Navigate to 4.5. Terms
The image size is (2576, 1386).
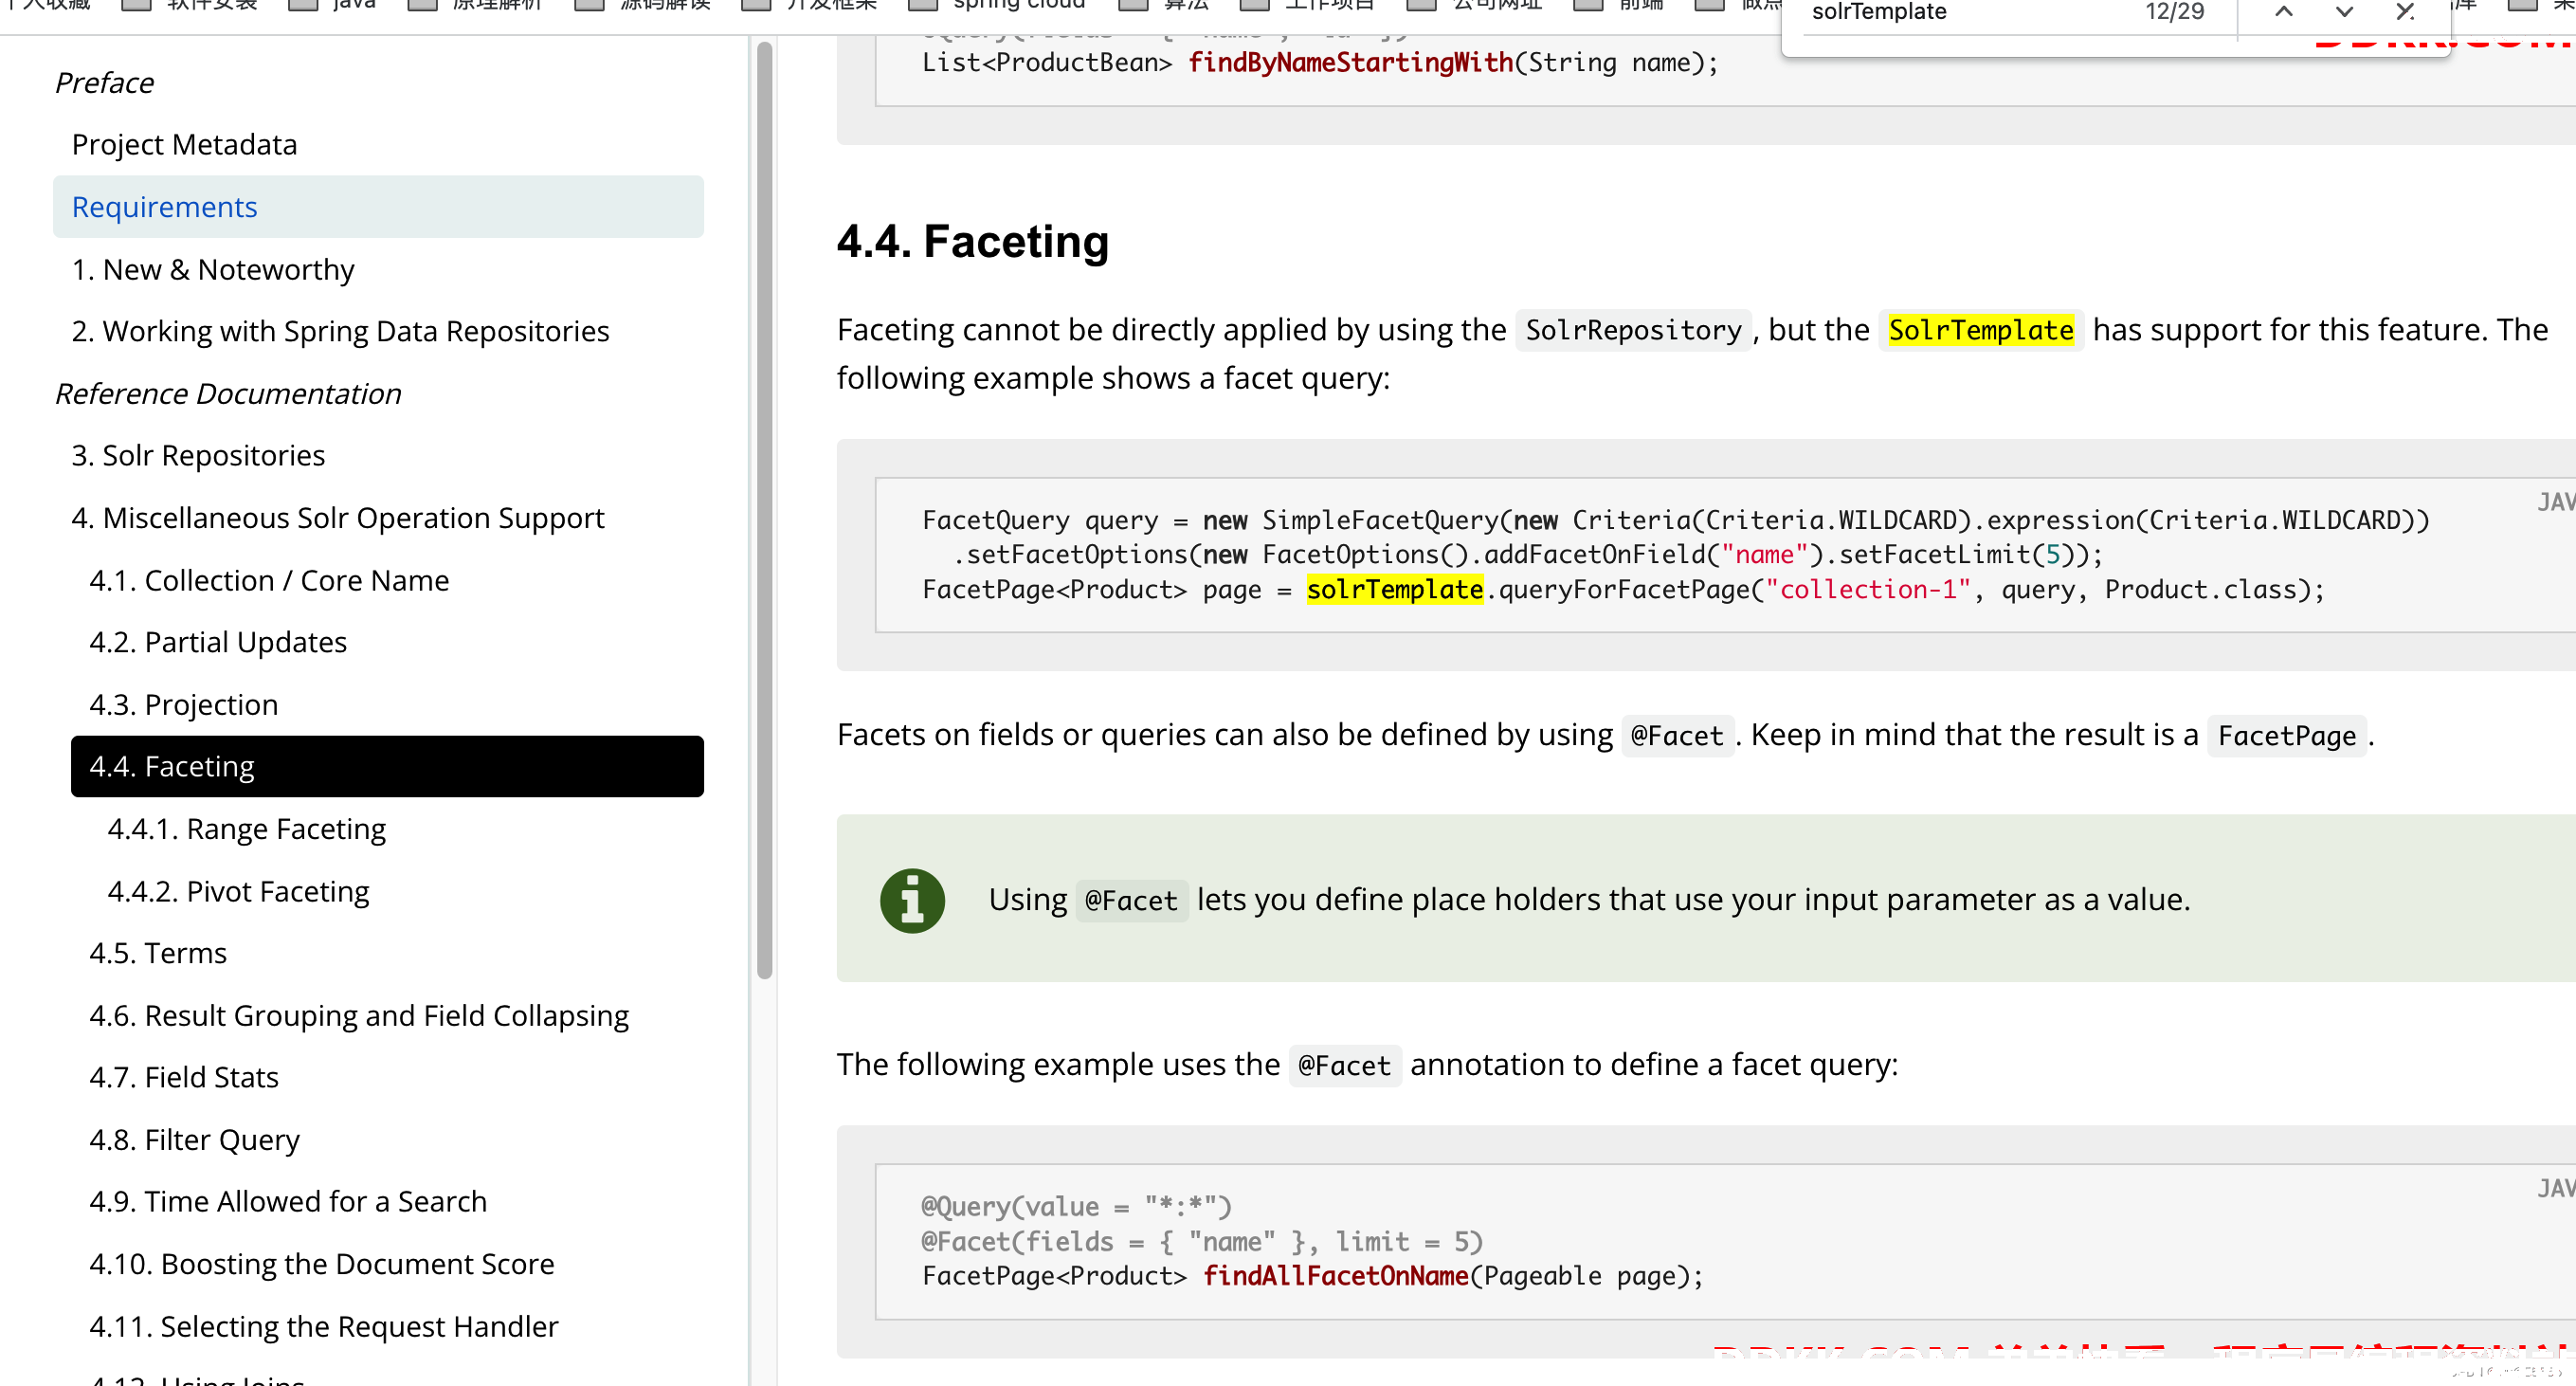coord(158,954)
